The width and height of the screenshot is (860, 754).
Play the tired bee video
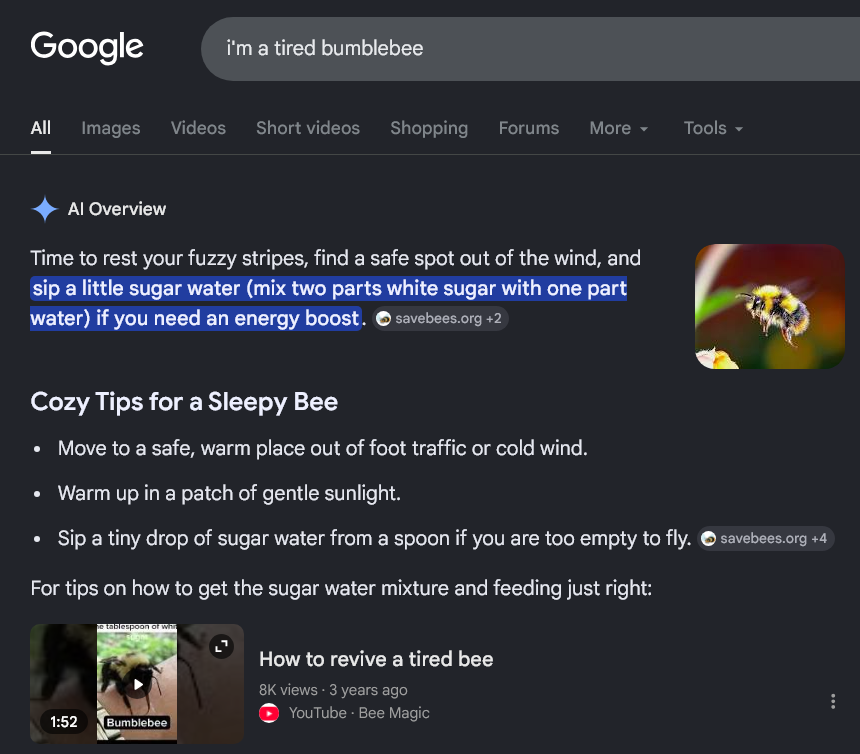[137, 684]
